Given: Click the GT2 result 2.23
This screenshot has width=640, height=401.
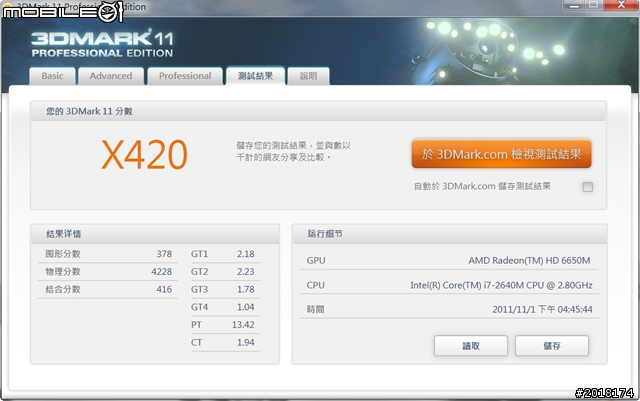Looking at the screenshot, I should [x=246, y=272].
